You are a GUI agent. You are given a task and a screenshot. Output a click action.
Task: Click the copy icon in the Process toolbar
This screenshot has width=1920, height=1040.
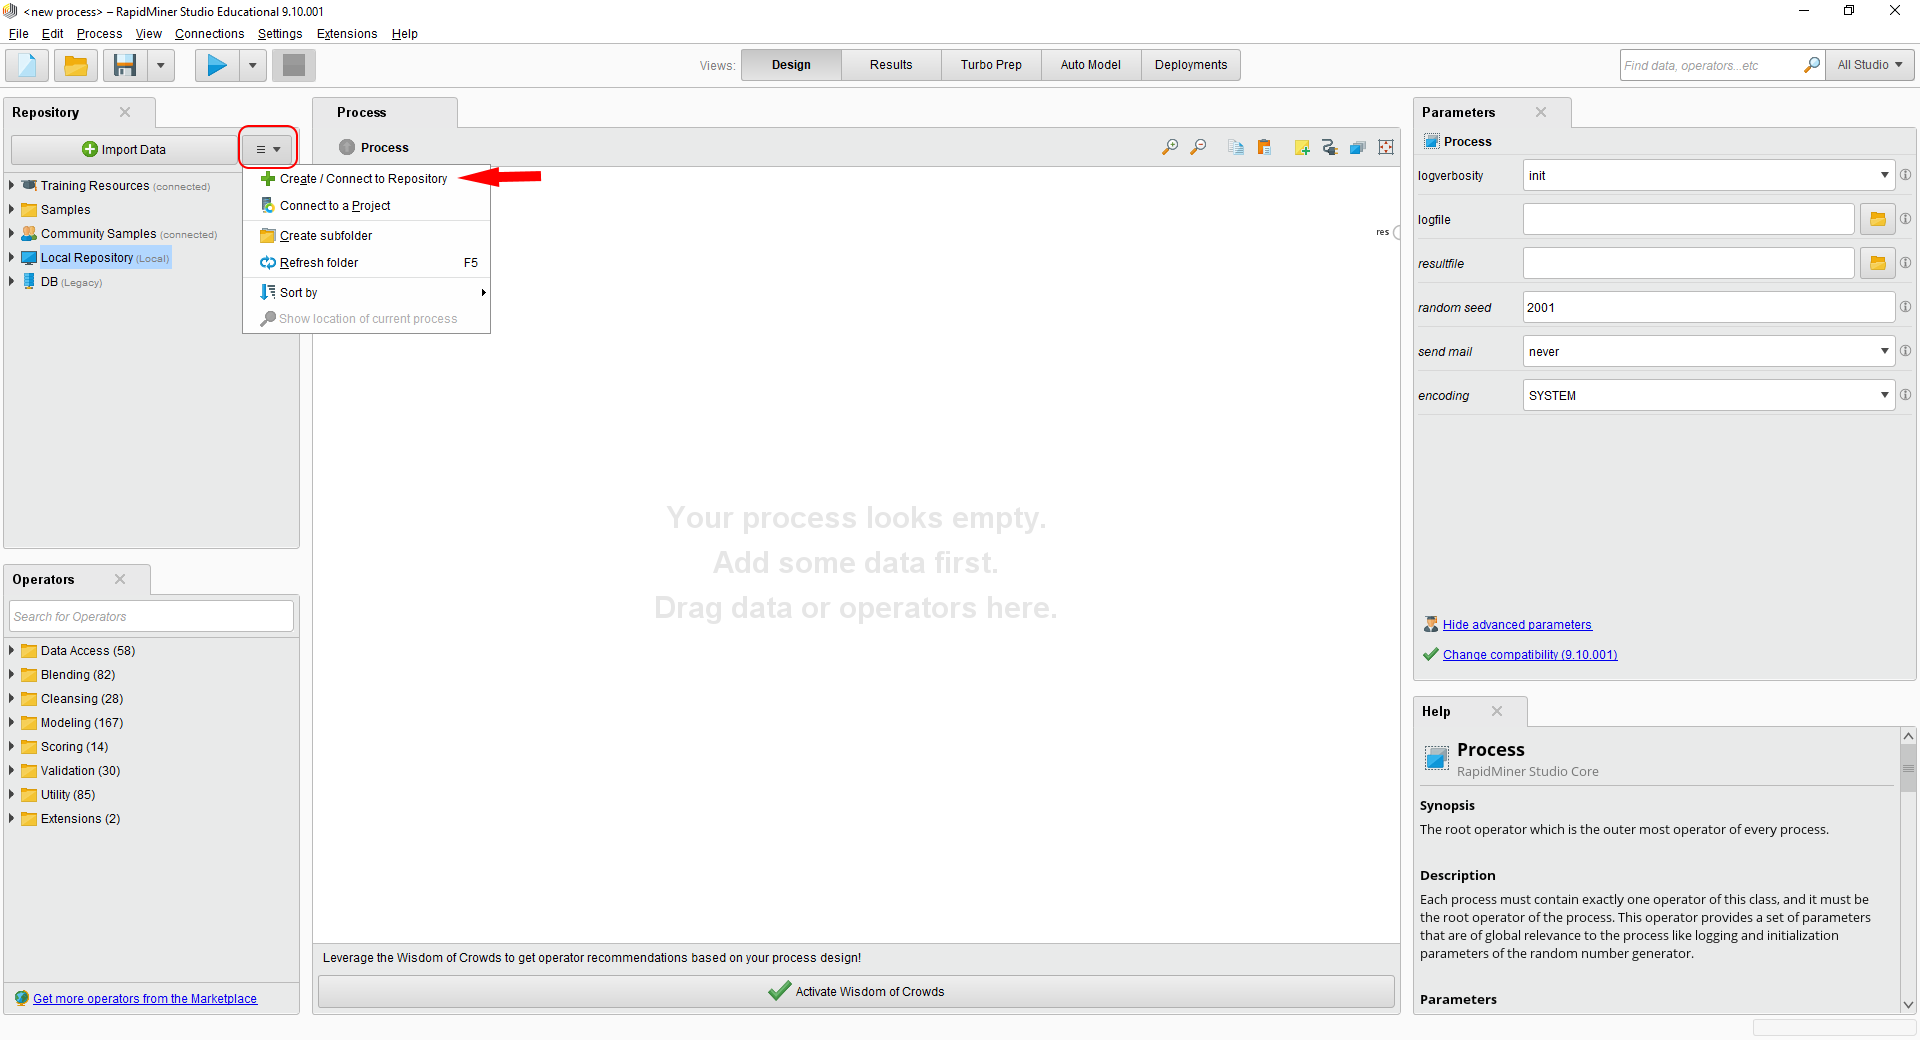1237,148
